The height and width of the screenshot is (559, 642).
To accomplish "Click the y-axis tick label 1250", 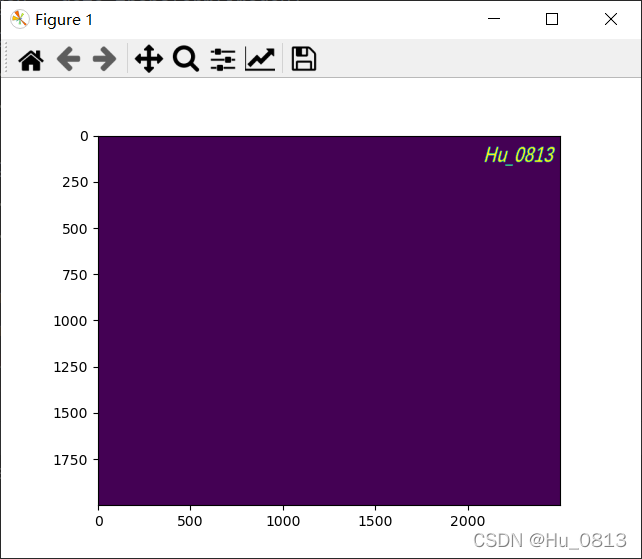I will [71, 367].
